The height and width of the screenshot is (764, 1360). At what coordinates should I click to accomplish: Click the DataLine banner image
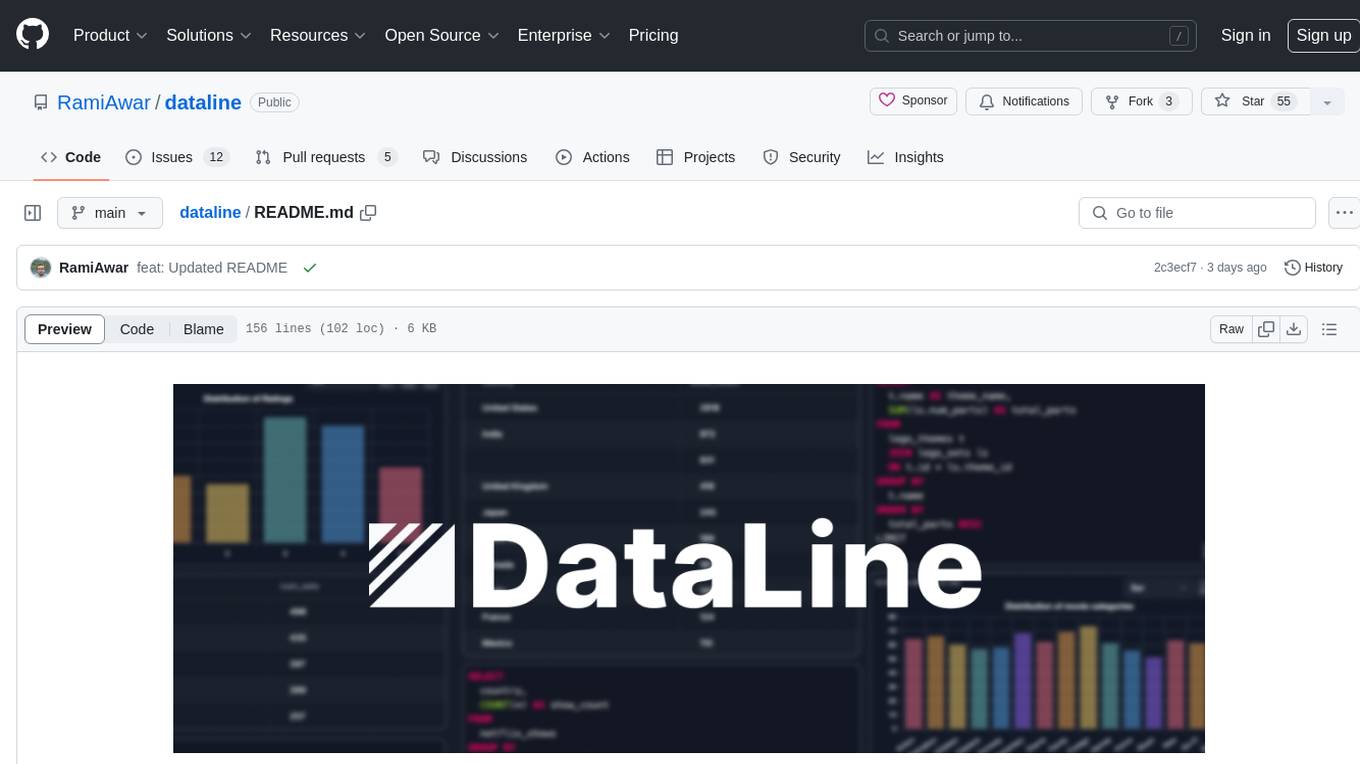tap(688, 568)
